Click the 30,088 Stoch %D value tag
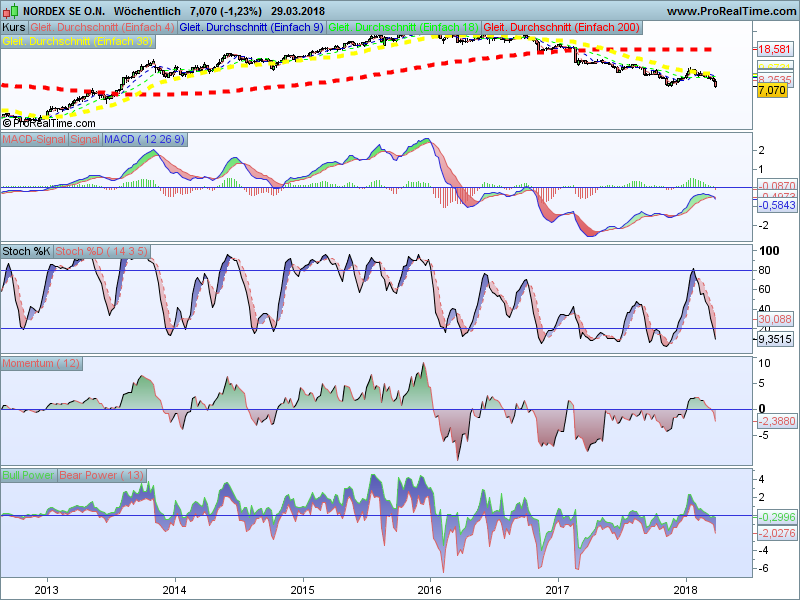Screen dimensions: 800x600 coord(774,319)
